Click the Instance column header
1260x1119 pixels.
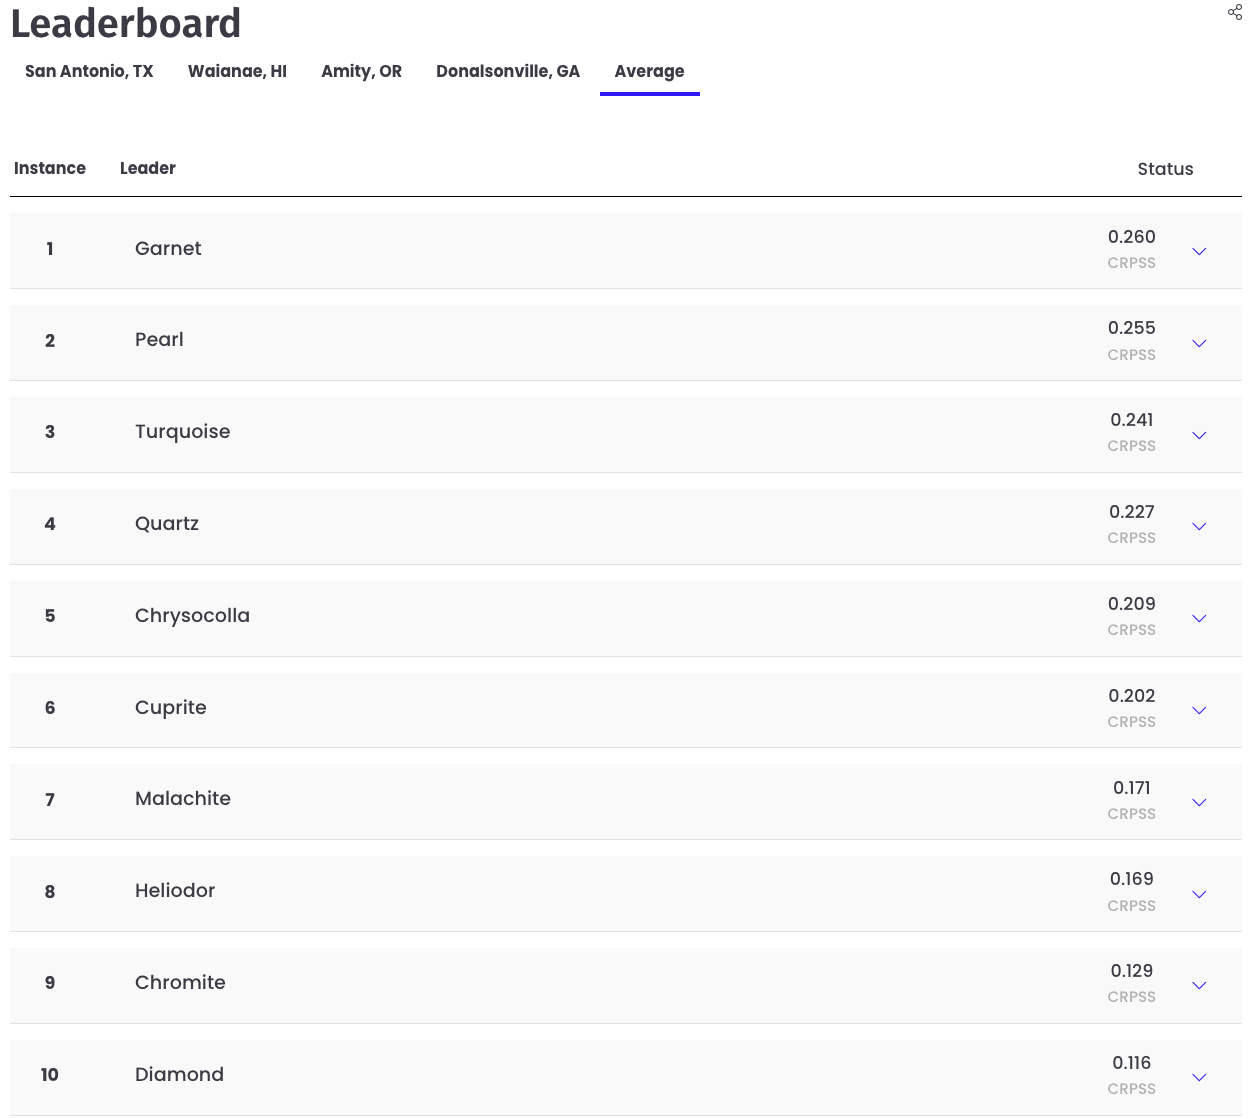pyautogui.click(x=50, y=168)
